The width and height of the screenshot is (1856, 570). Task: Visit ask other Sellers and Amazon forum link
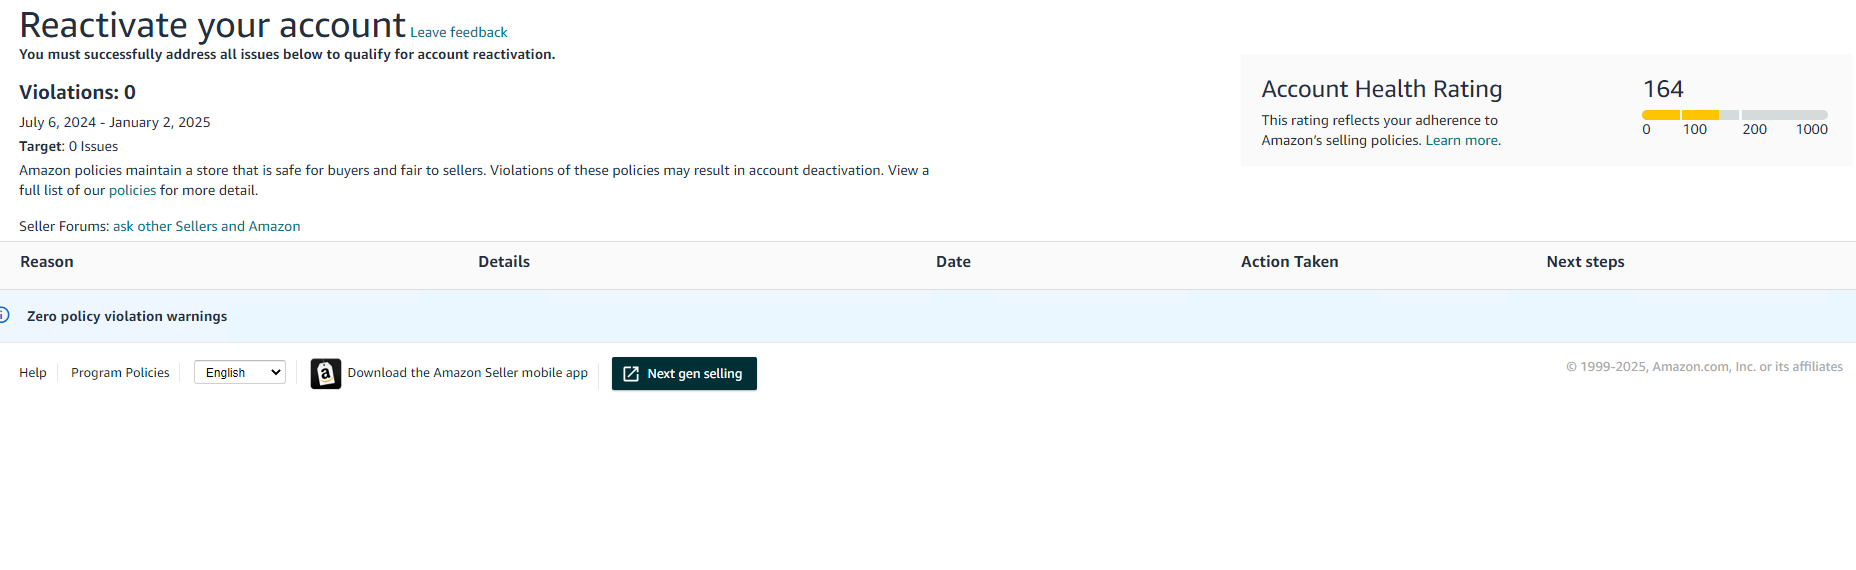[x=207, y=226]
